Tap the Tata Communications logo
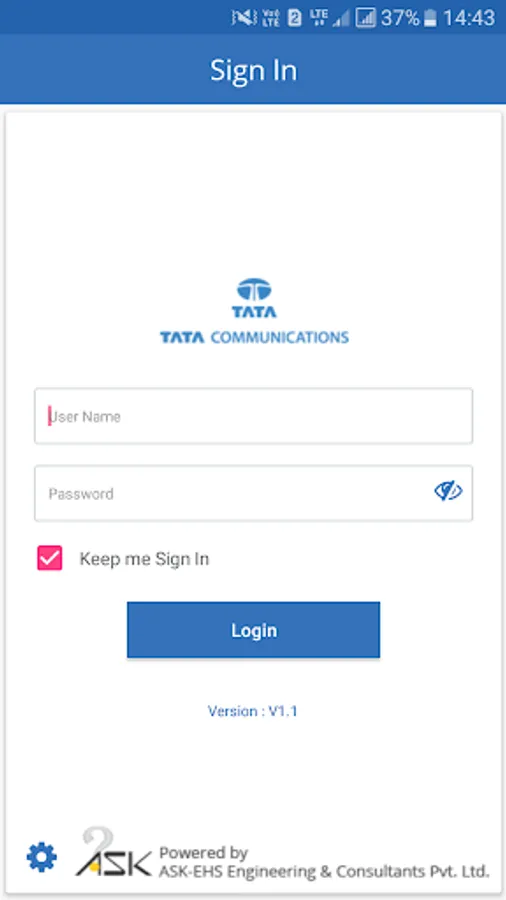 tap(254, 311)
